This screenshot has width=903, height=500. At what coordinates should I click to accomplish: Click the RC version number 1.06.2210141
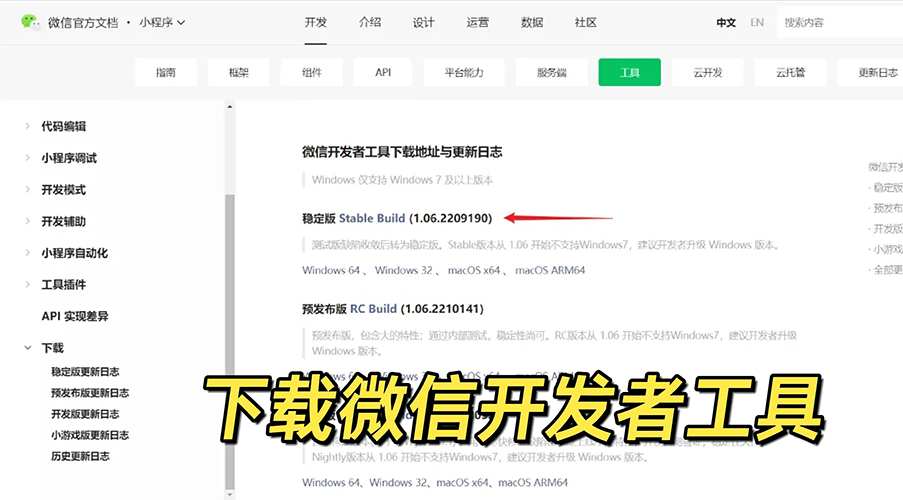point(442,309)
